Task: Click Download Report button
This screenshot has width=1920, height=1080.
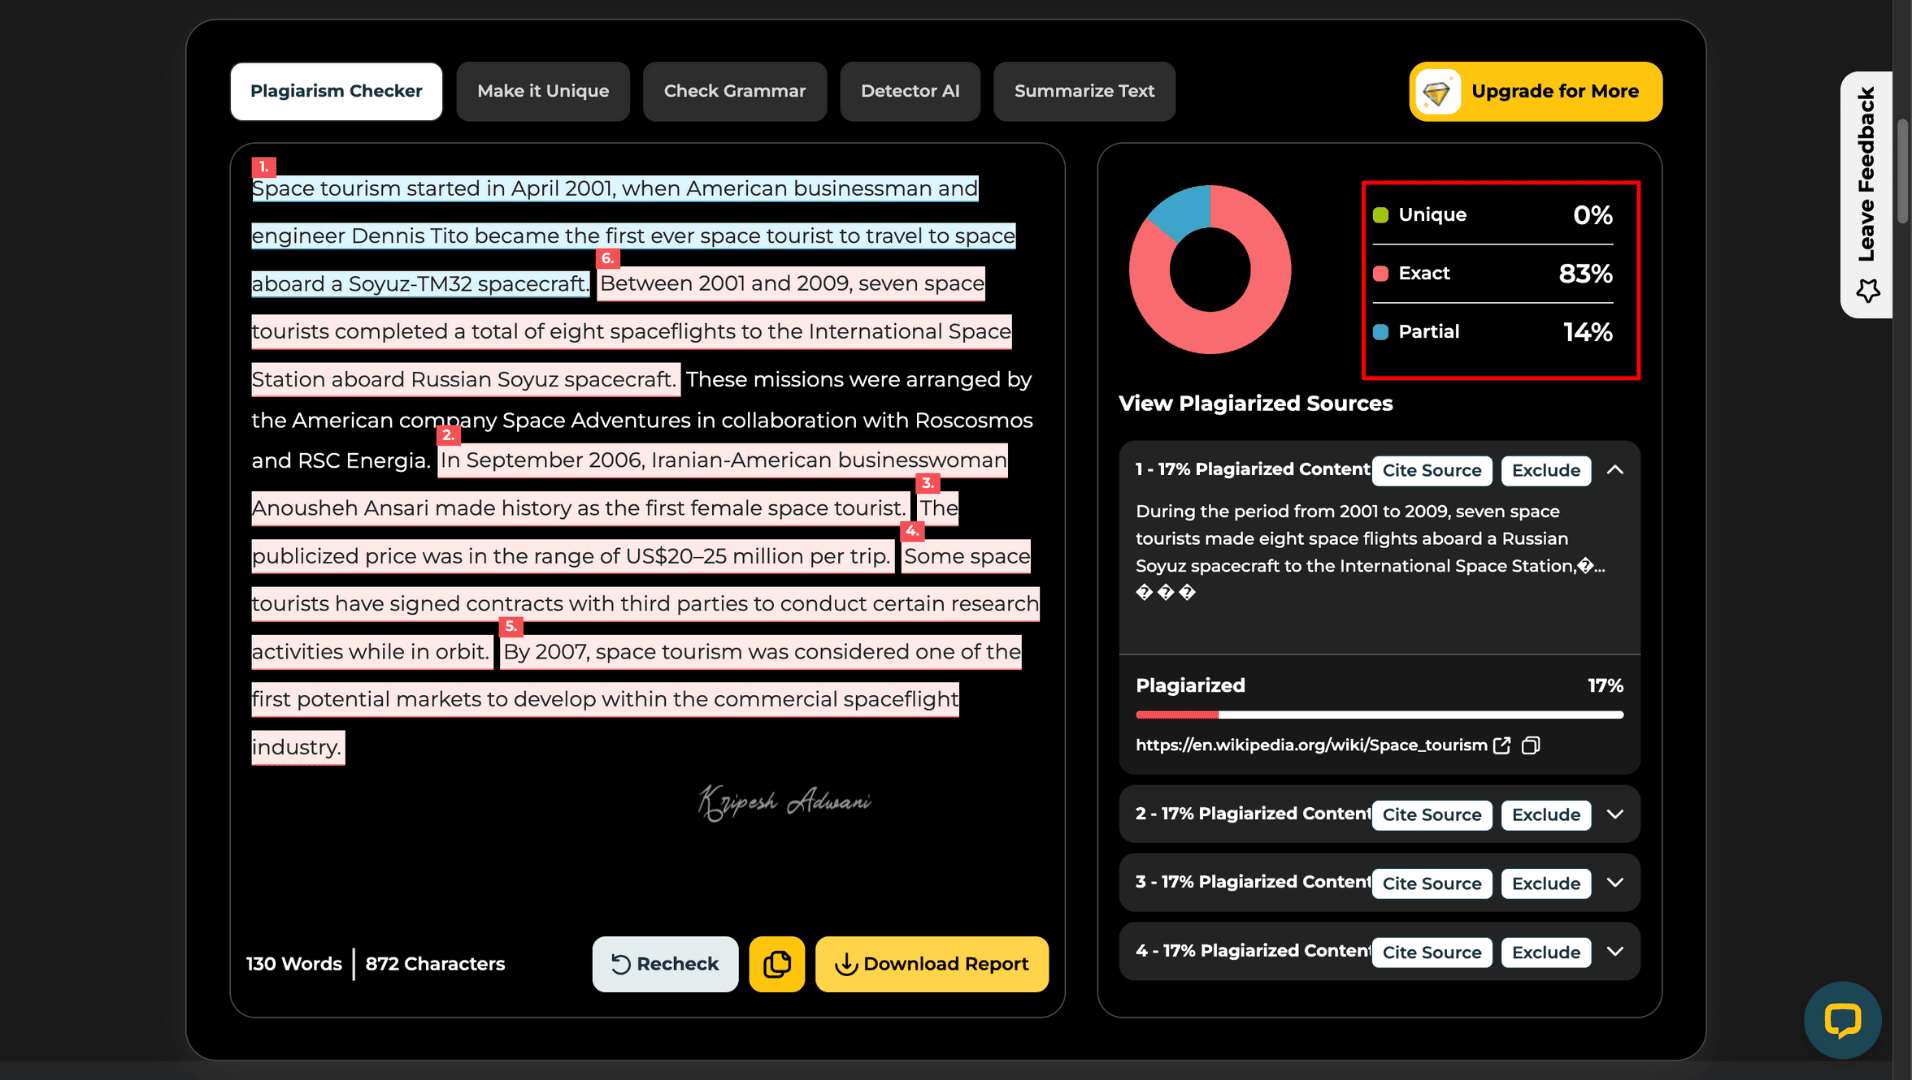Action: click(931, 964)
